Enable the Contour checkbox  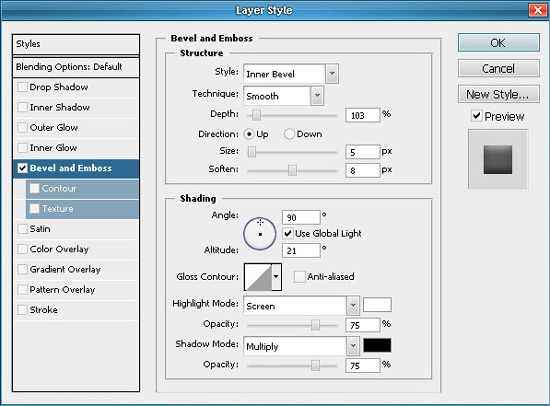point(34,188)
